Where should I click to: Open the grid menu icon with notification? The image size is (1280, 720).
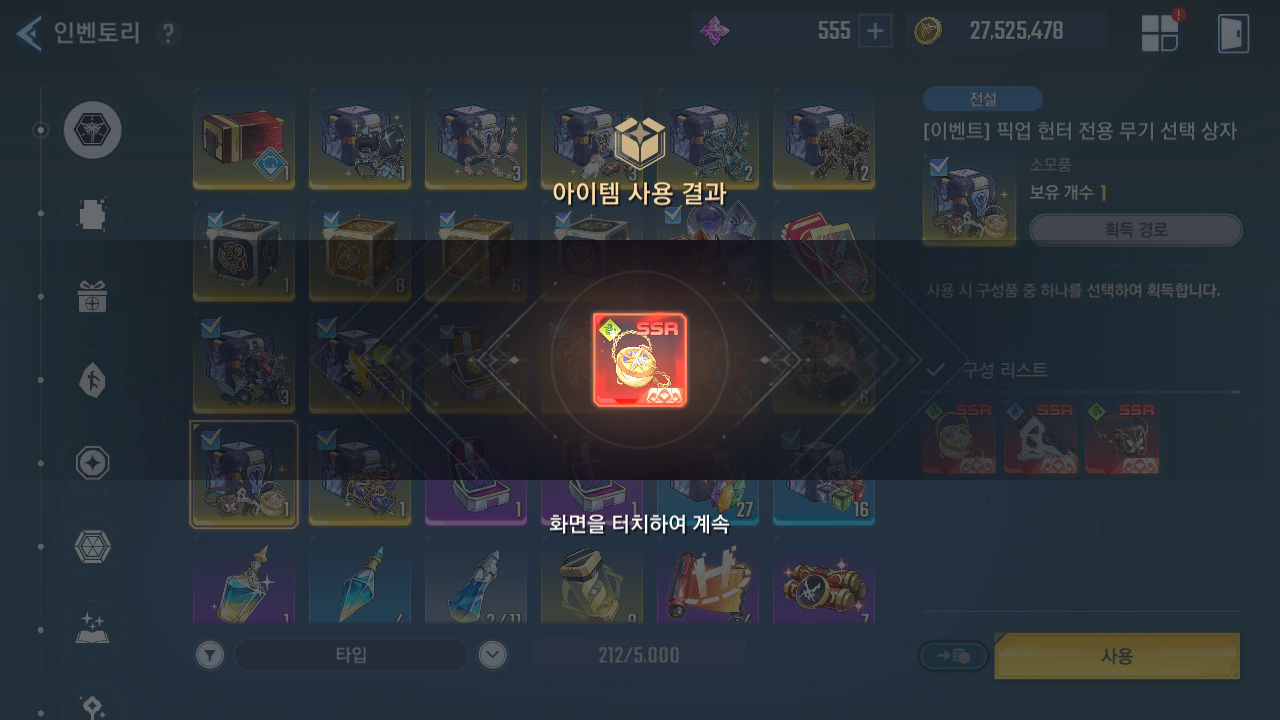click(x=1160, y=33)
